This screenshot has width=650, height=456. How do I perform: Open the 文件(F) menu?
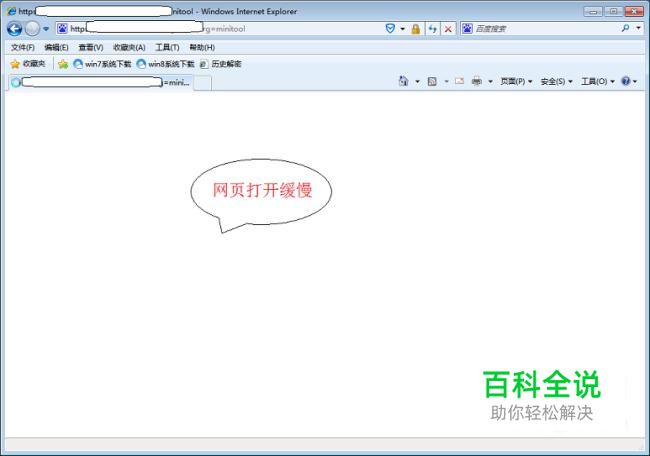point(23,47)
